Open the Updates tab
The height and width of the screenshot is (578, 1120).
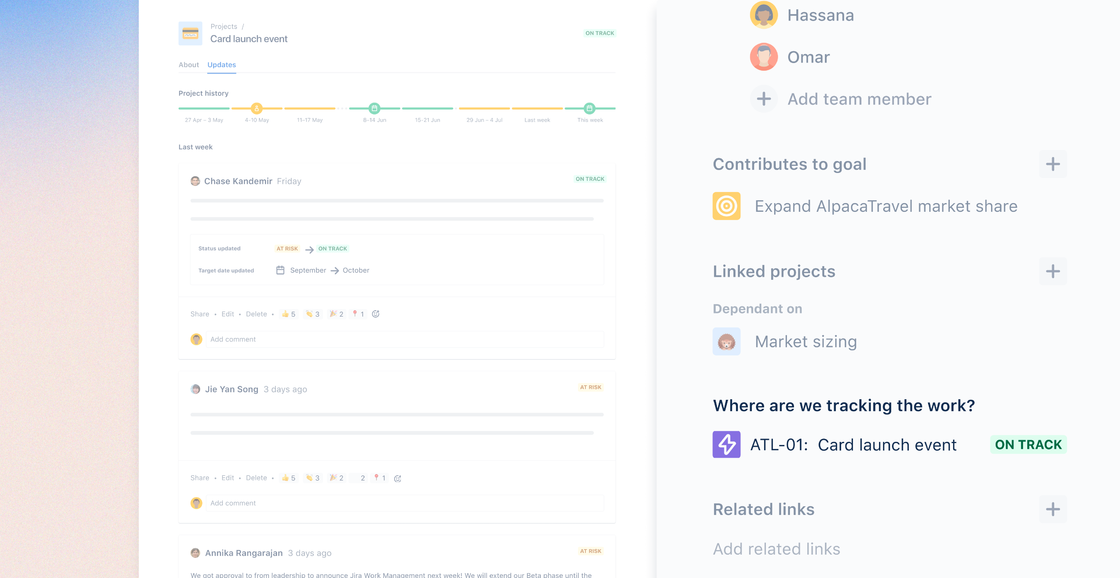click(x=221, y=64)
